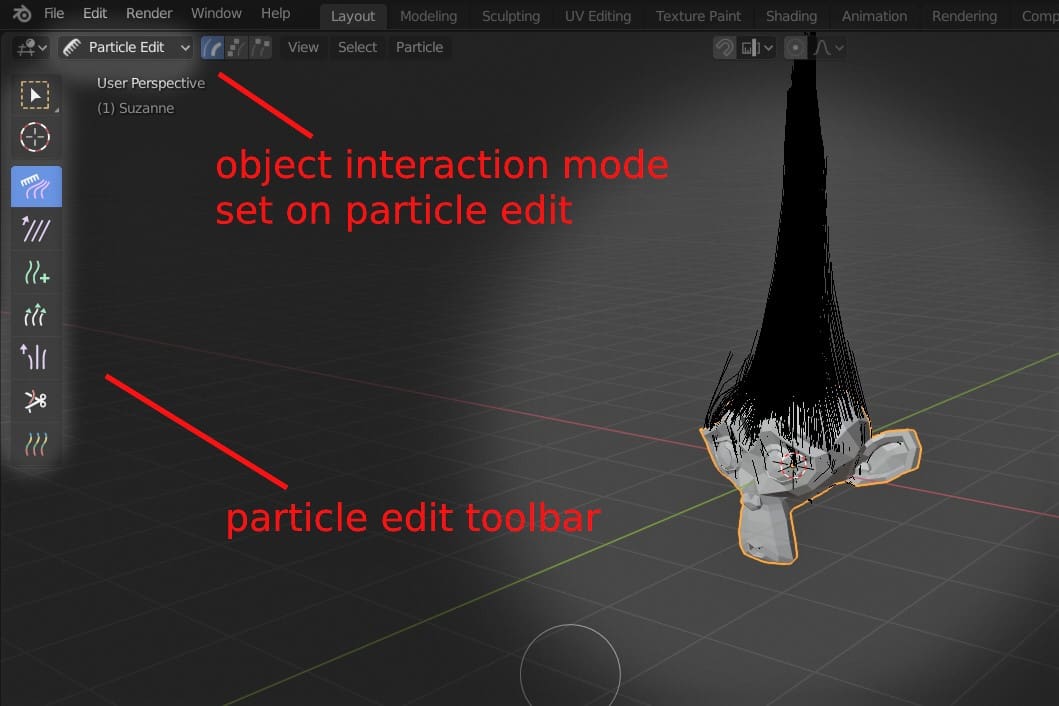Open the Particle Edit mode dropdown

pos(126,47)
